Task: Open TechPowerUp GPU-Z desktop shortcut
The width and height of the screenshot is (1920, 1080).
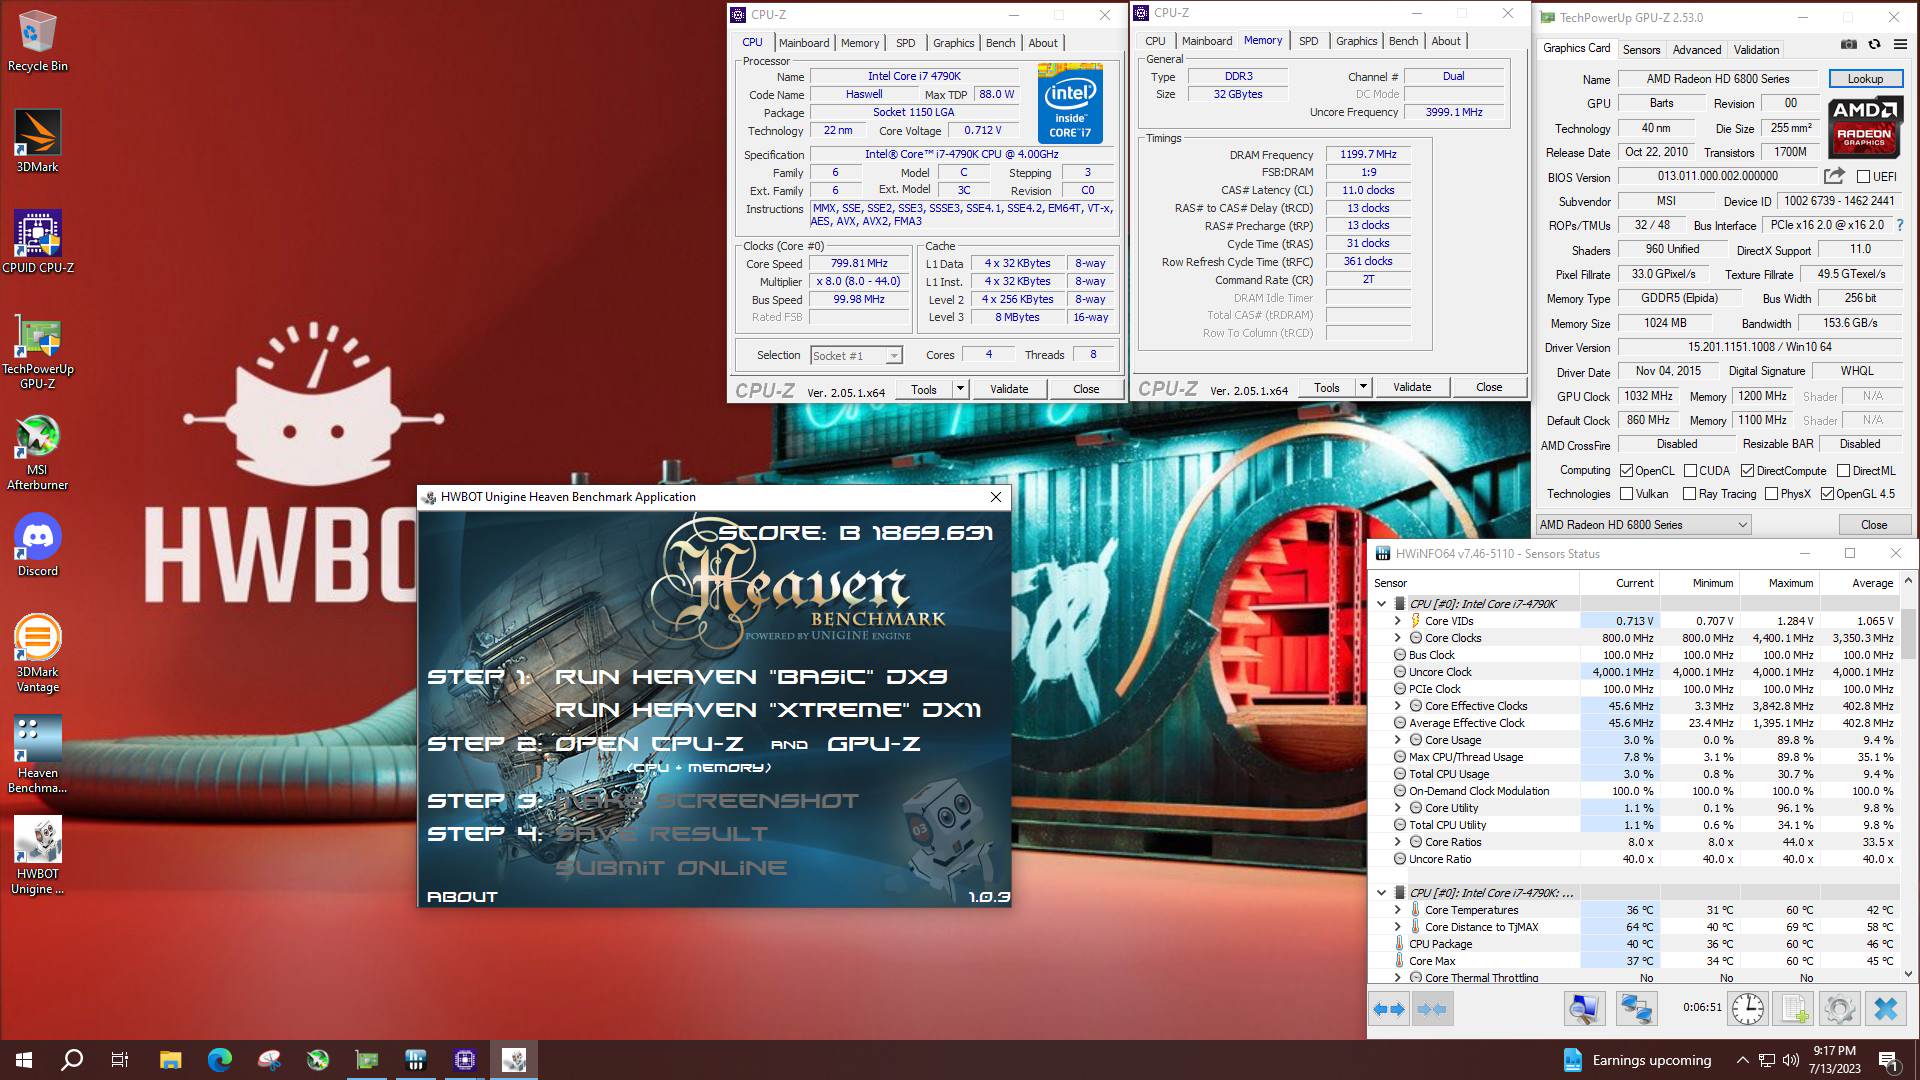Action: coord(37,353)
